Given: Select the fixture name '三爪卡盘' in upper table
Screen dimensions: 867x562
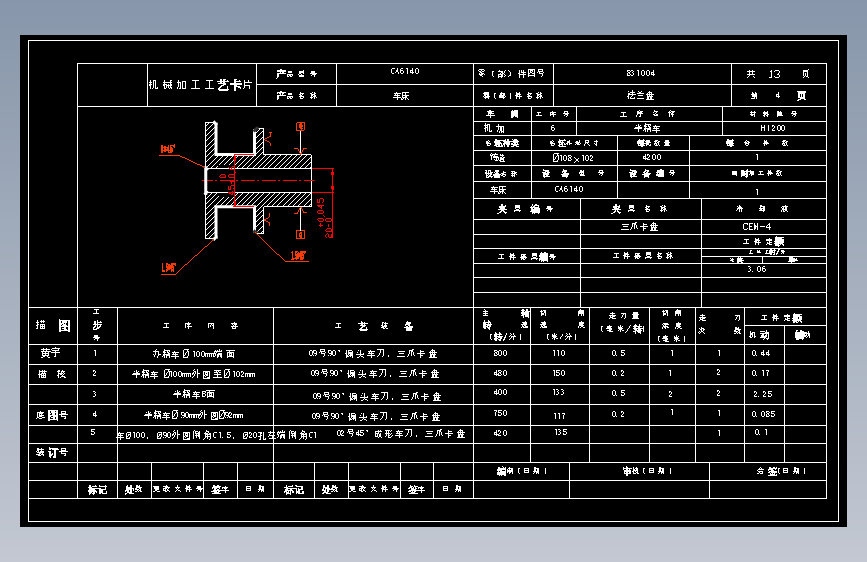Looking at the screenshot, I should coord(639,227).
